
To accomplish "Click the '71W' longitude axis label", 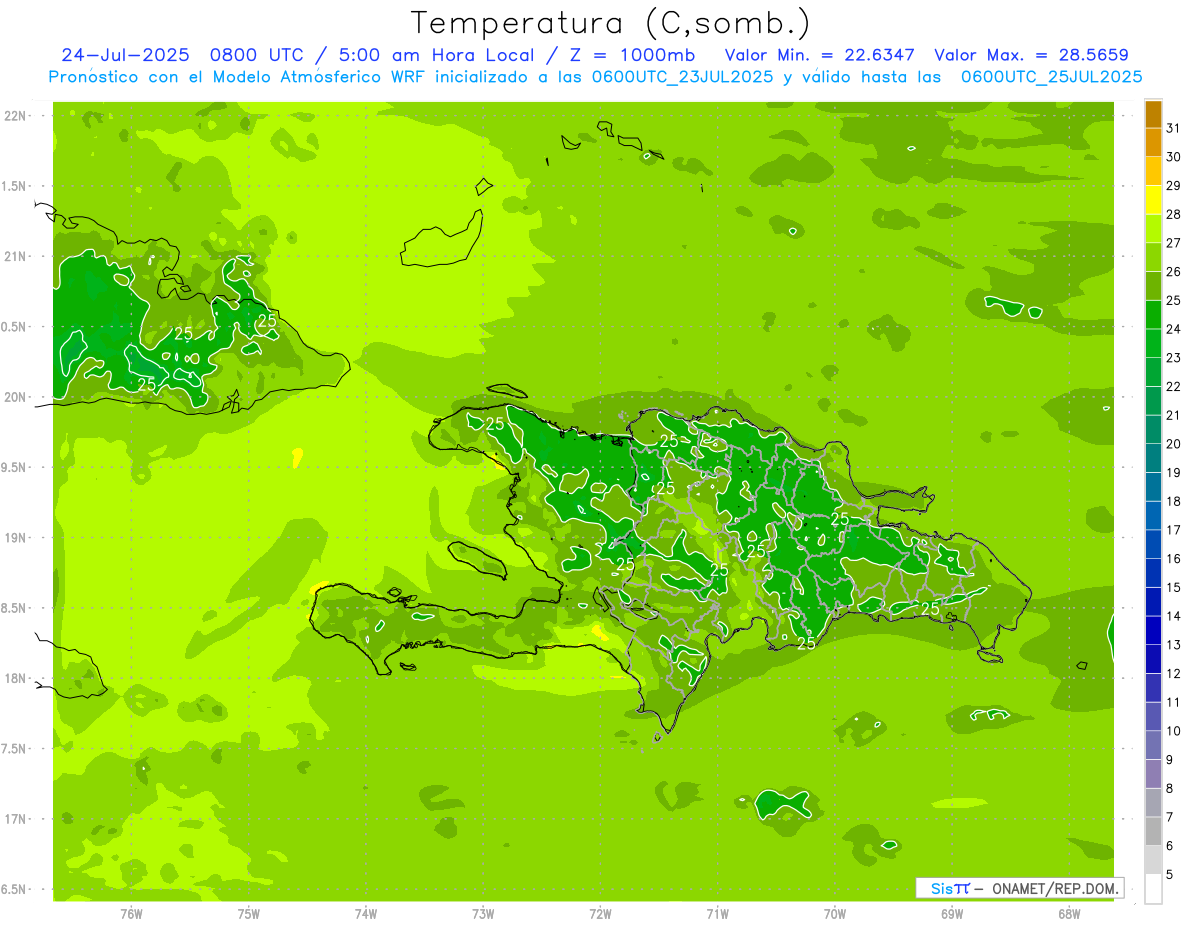I will click(717, 914).
